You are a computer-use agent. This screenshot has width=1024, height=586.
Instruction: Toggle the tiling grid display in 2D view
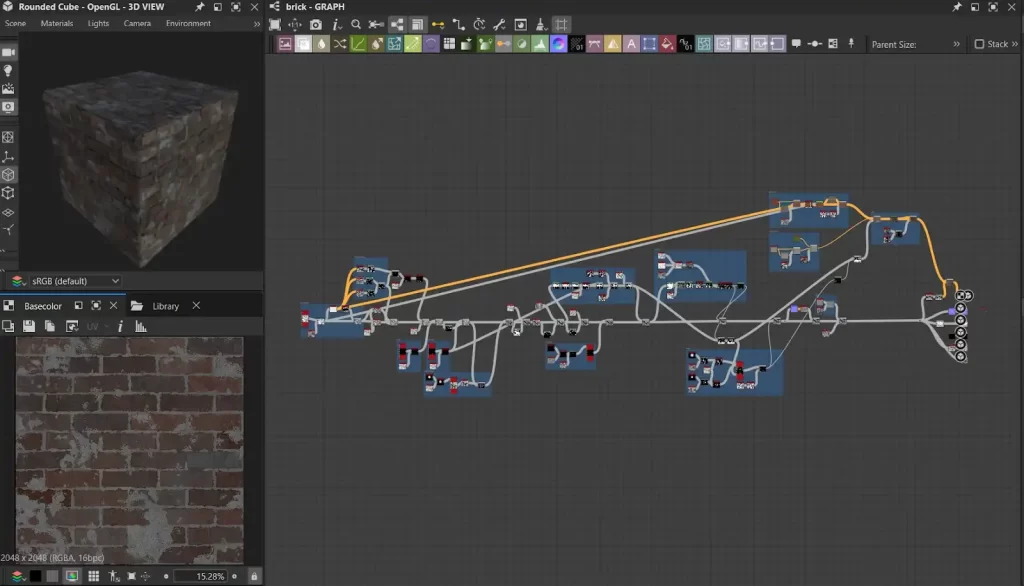pos(94,577)
